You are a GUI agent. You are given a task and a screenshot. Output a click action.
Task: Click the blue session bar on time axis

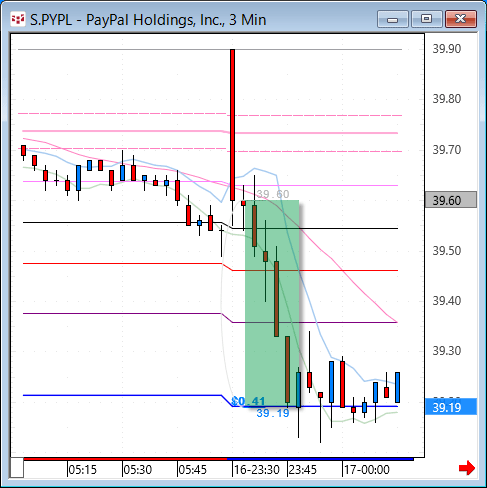(320, 459)
